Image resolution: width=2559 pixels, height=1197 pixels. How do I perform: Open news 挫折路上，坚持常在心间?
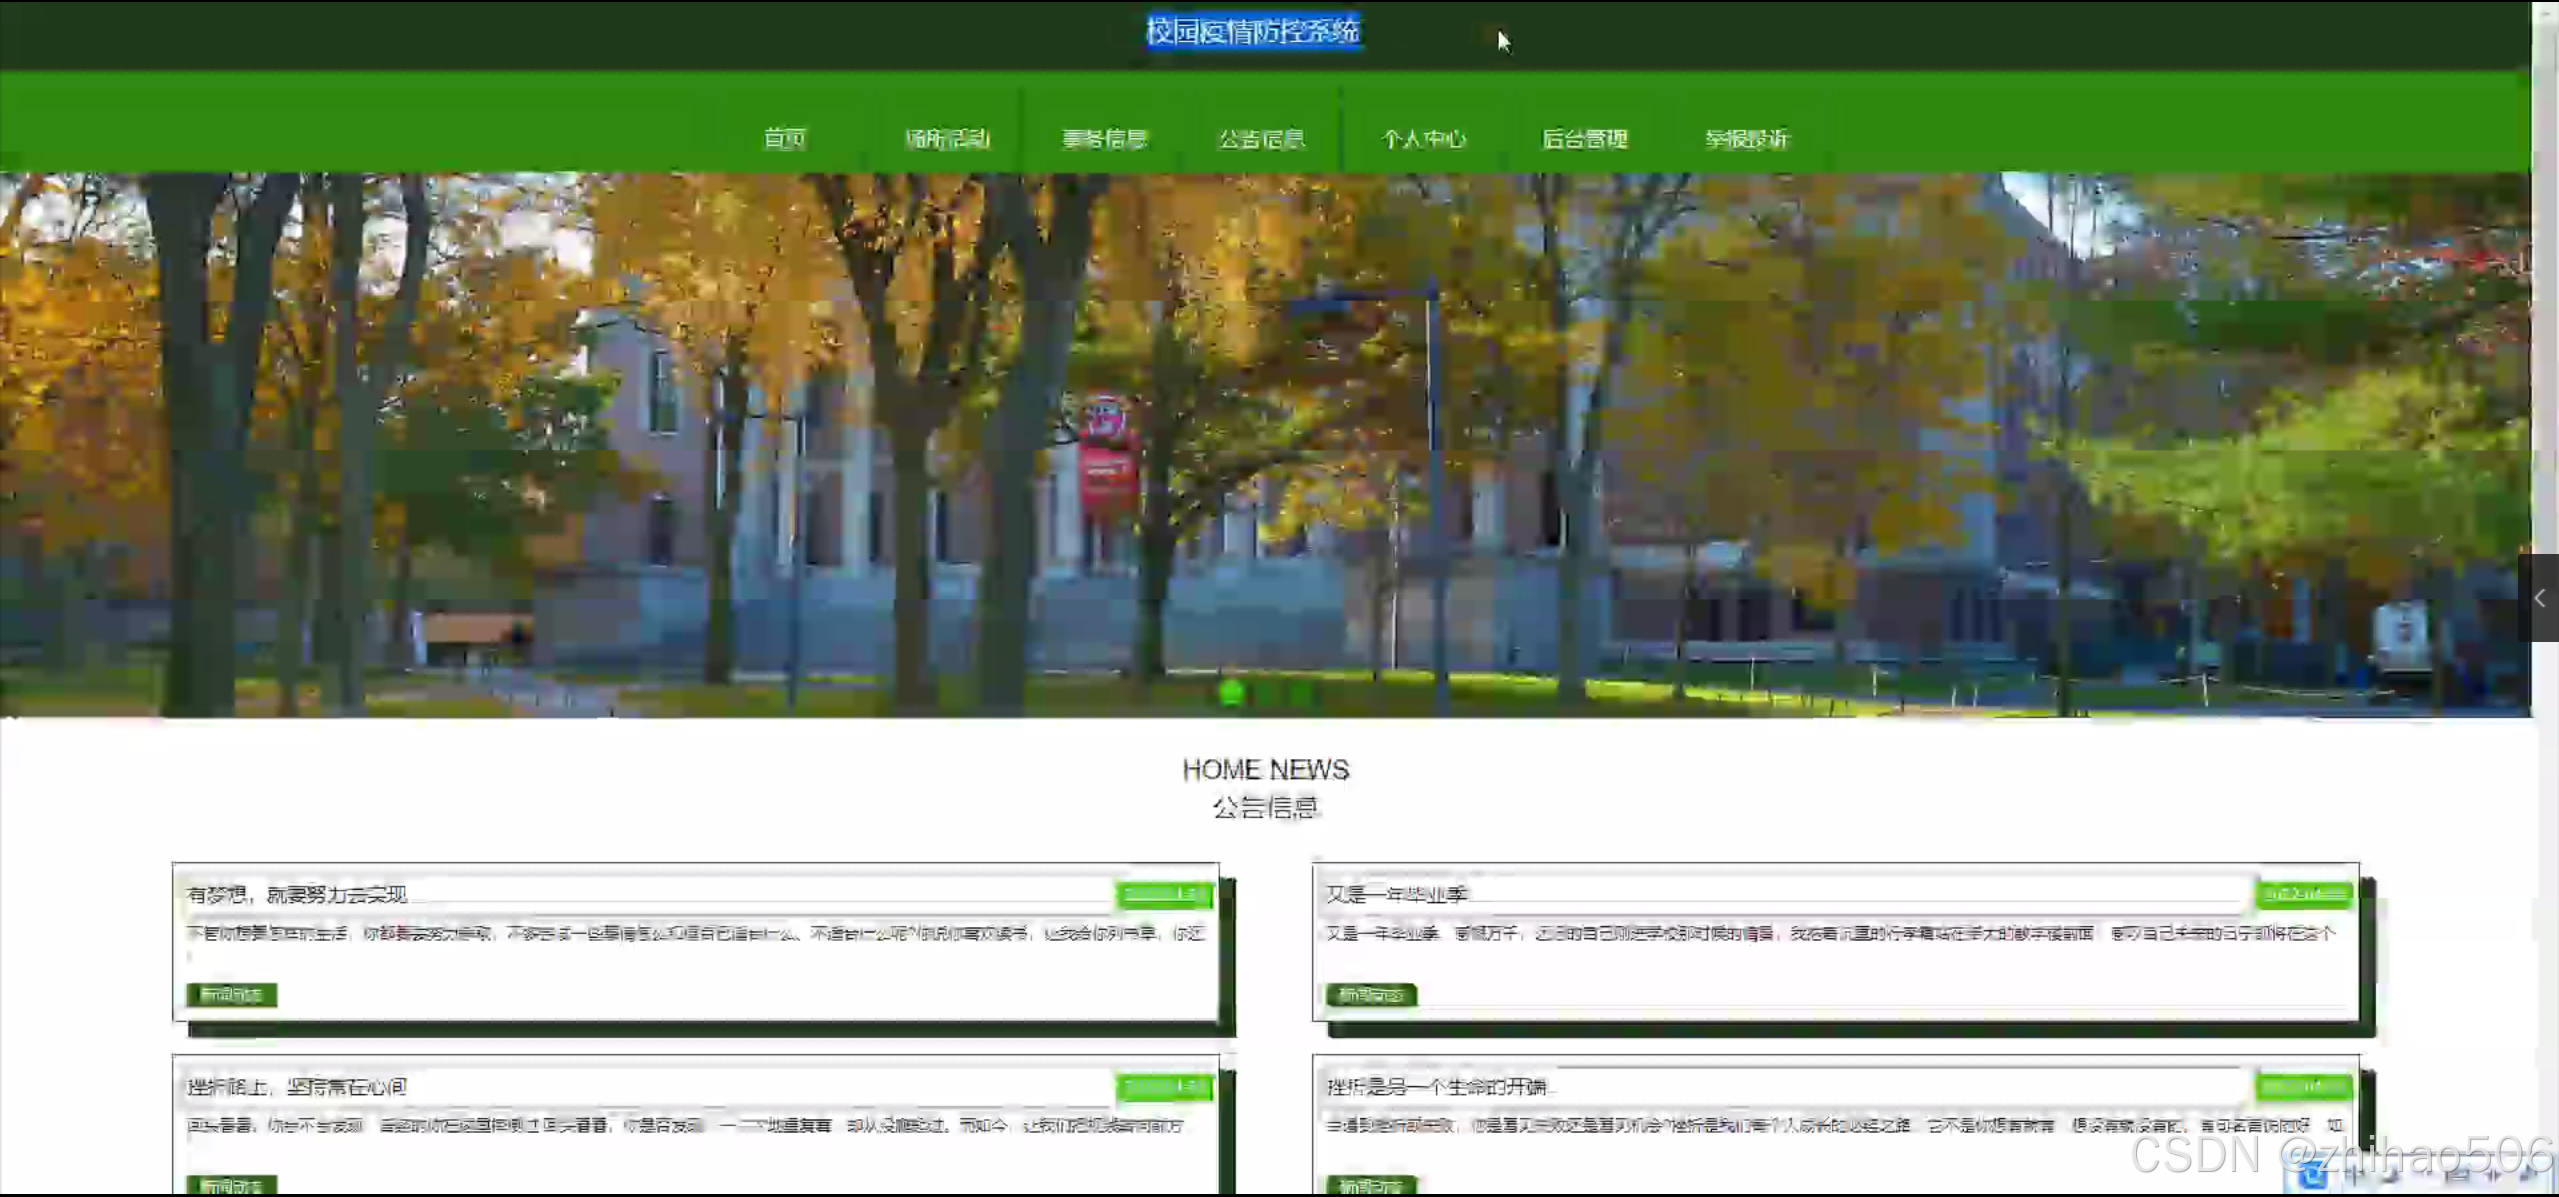point(297,1086)
